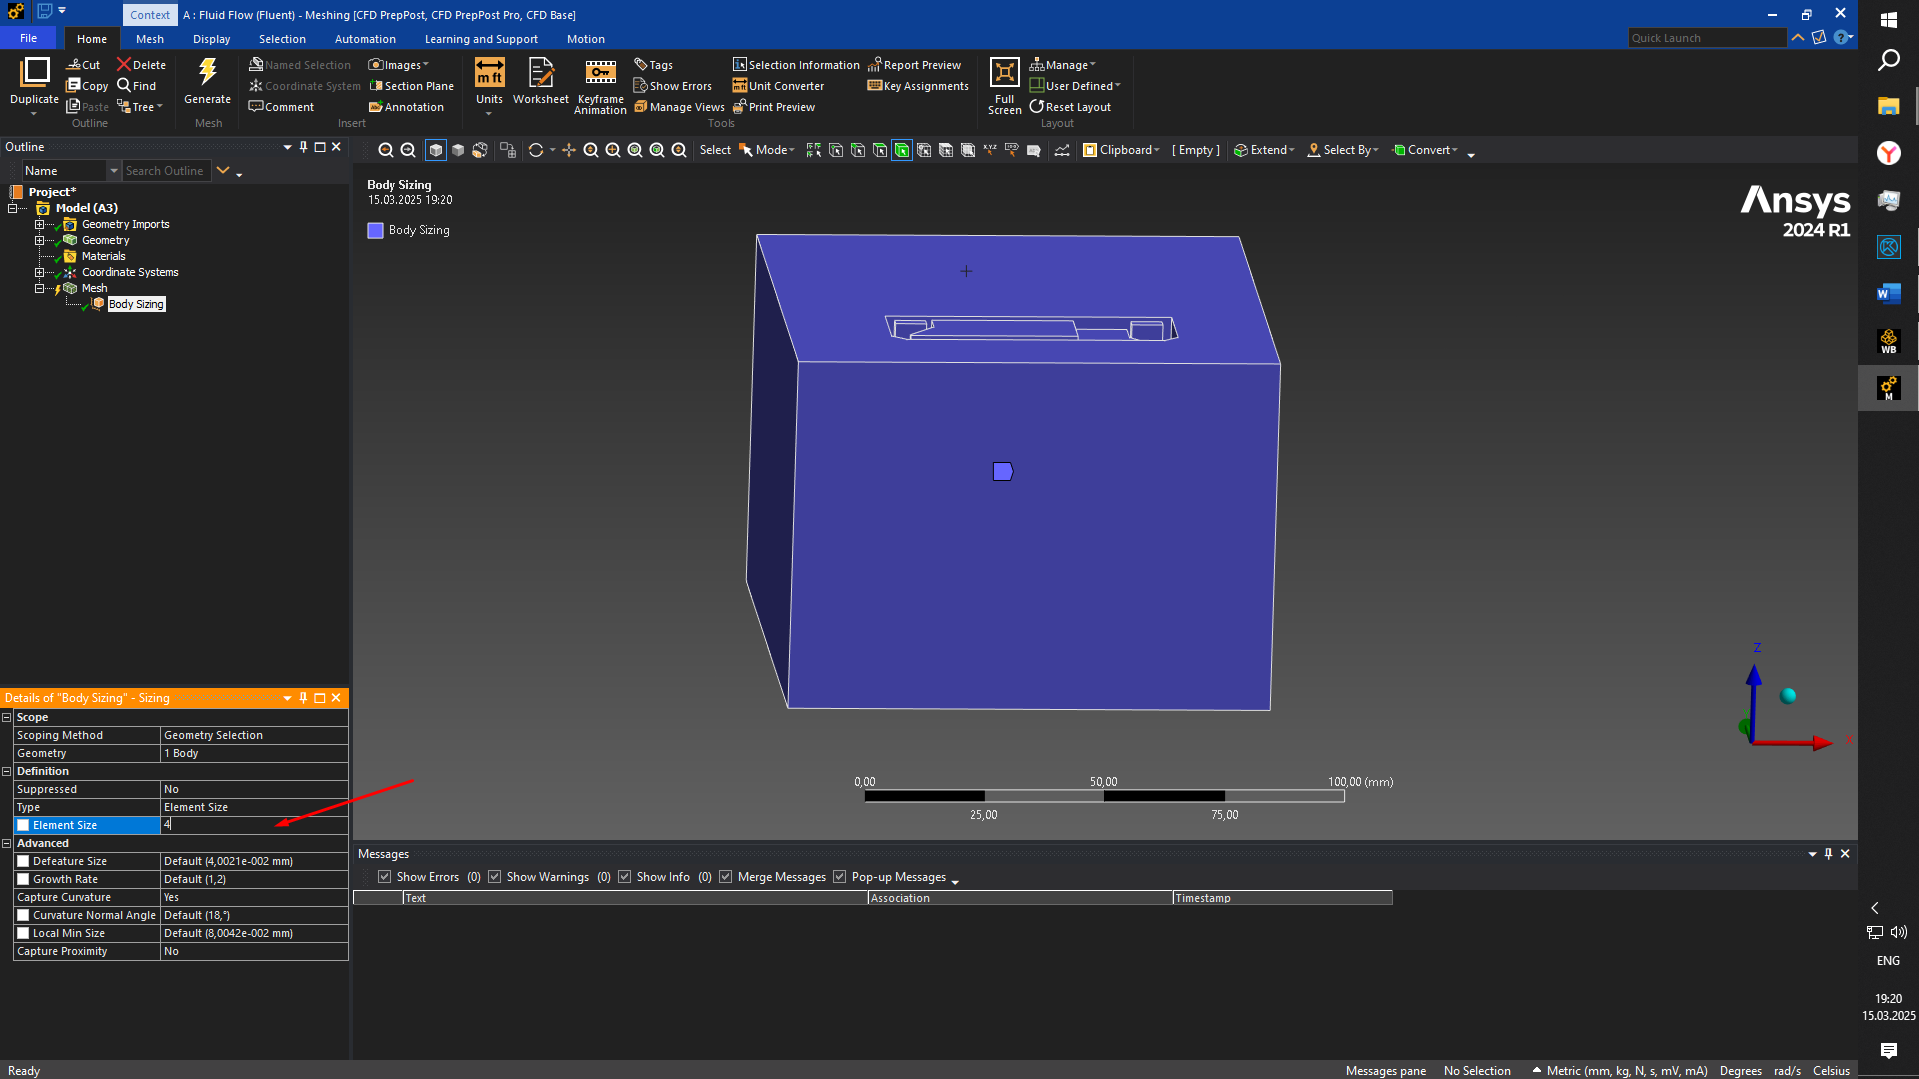Open the Mesh ribbon tab
This screenshot has height=1079, width=1919.
pos(150,39)
